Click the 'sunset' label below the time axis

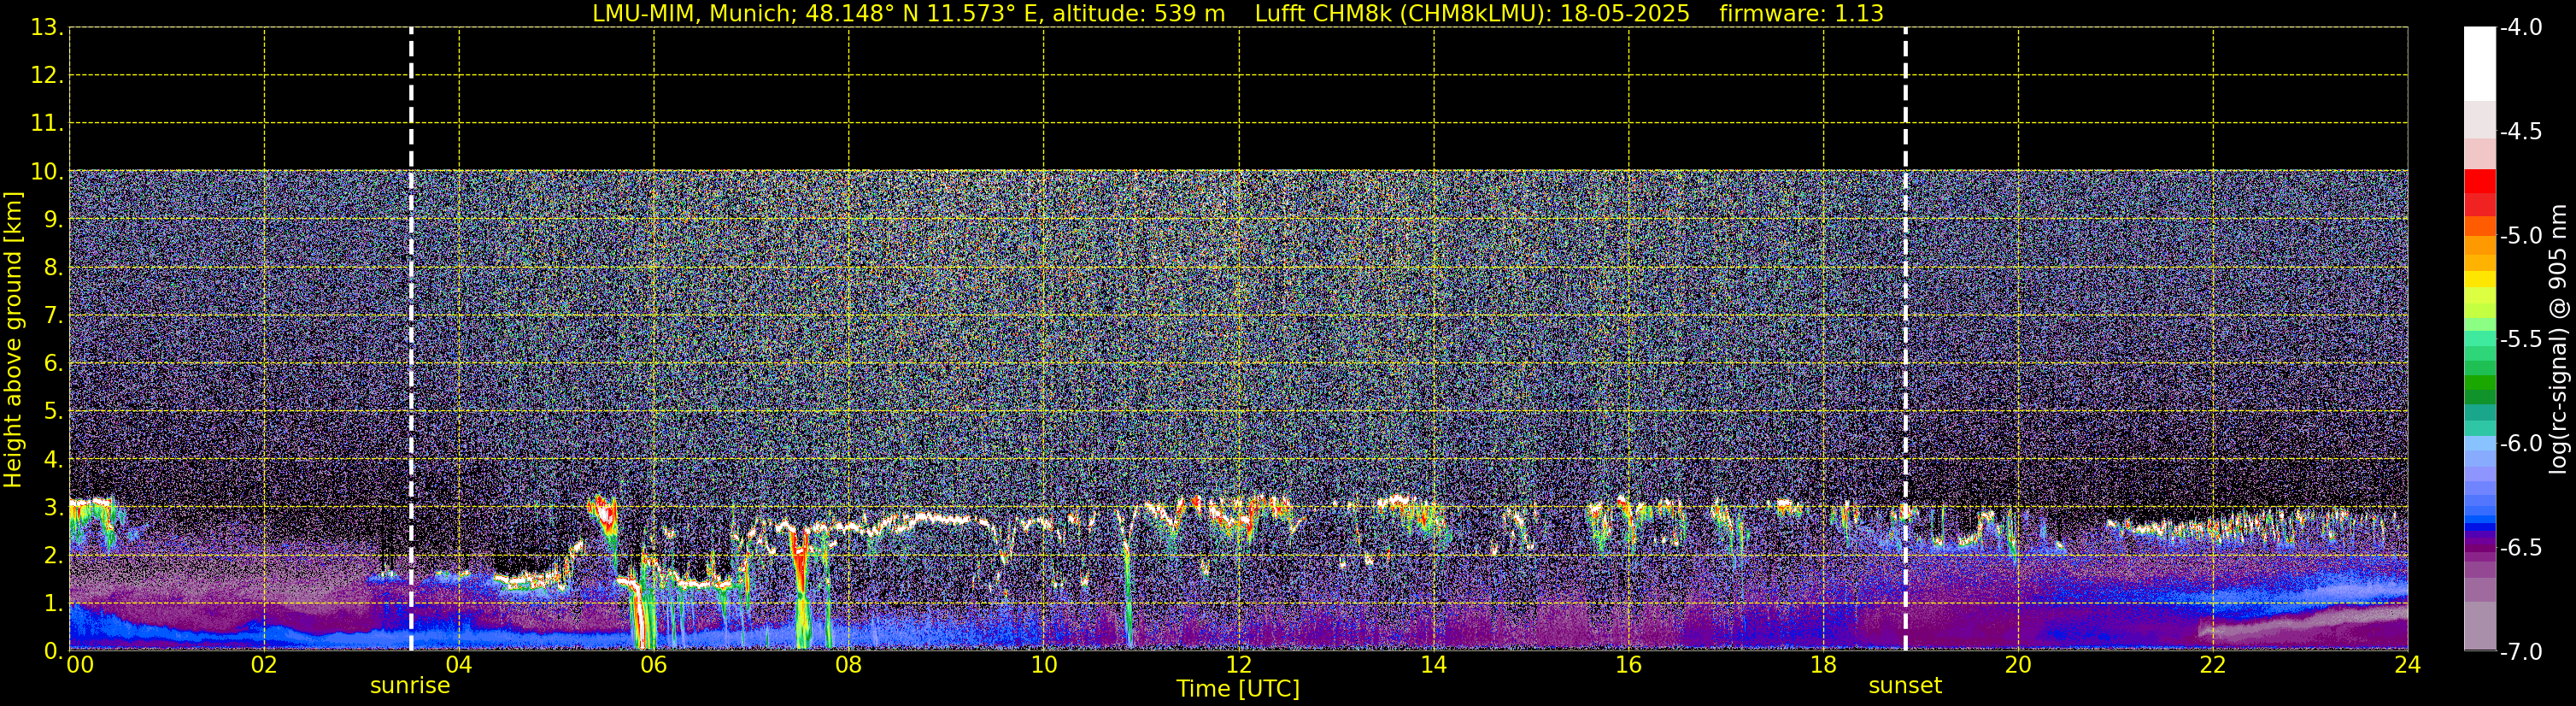point(1905,686)
